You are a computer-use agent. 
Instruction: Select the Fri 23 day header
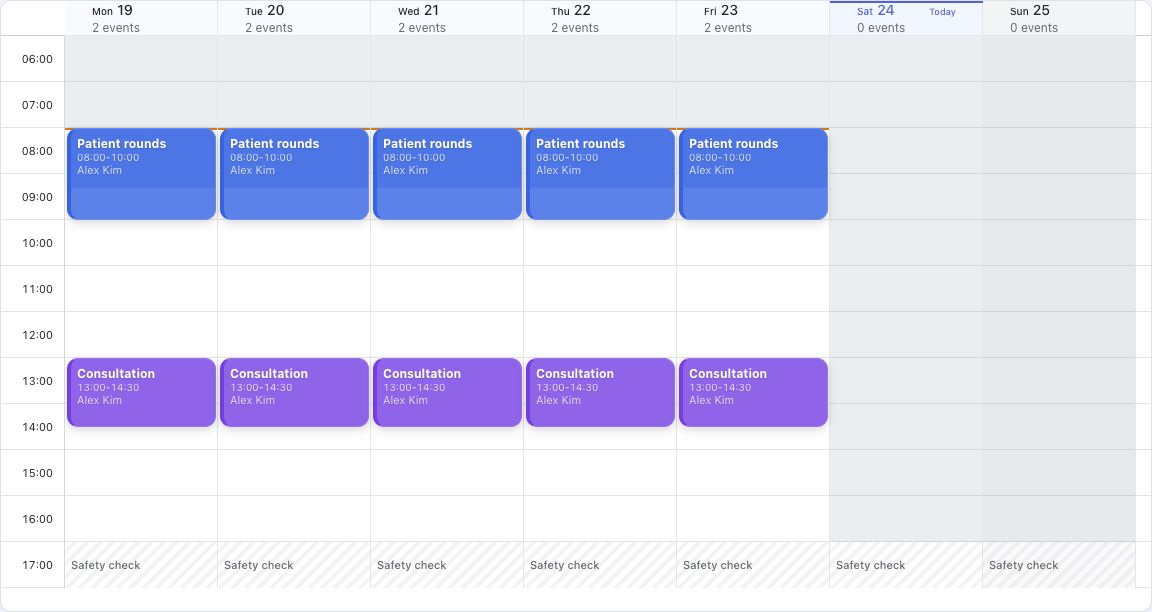point(753,18)
